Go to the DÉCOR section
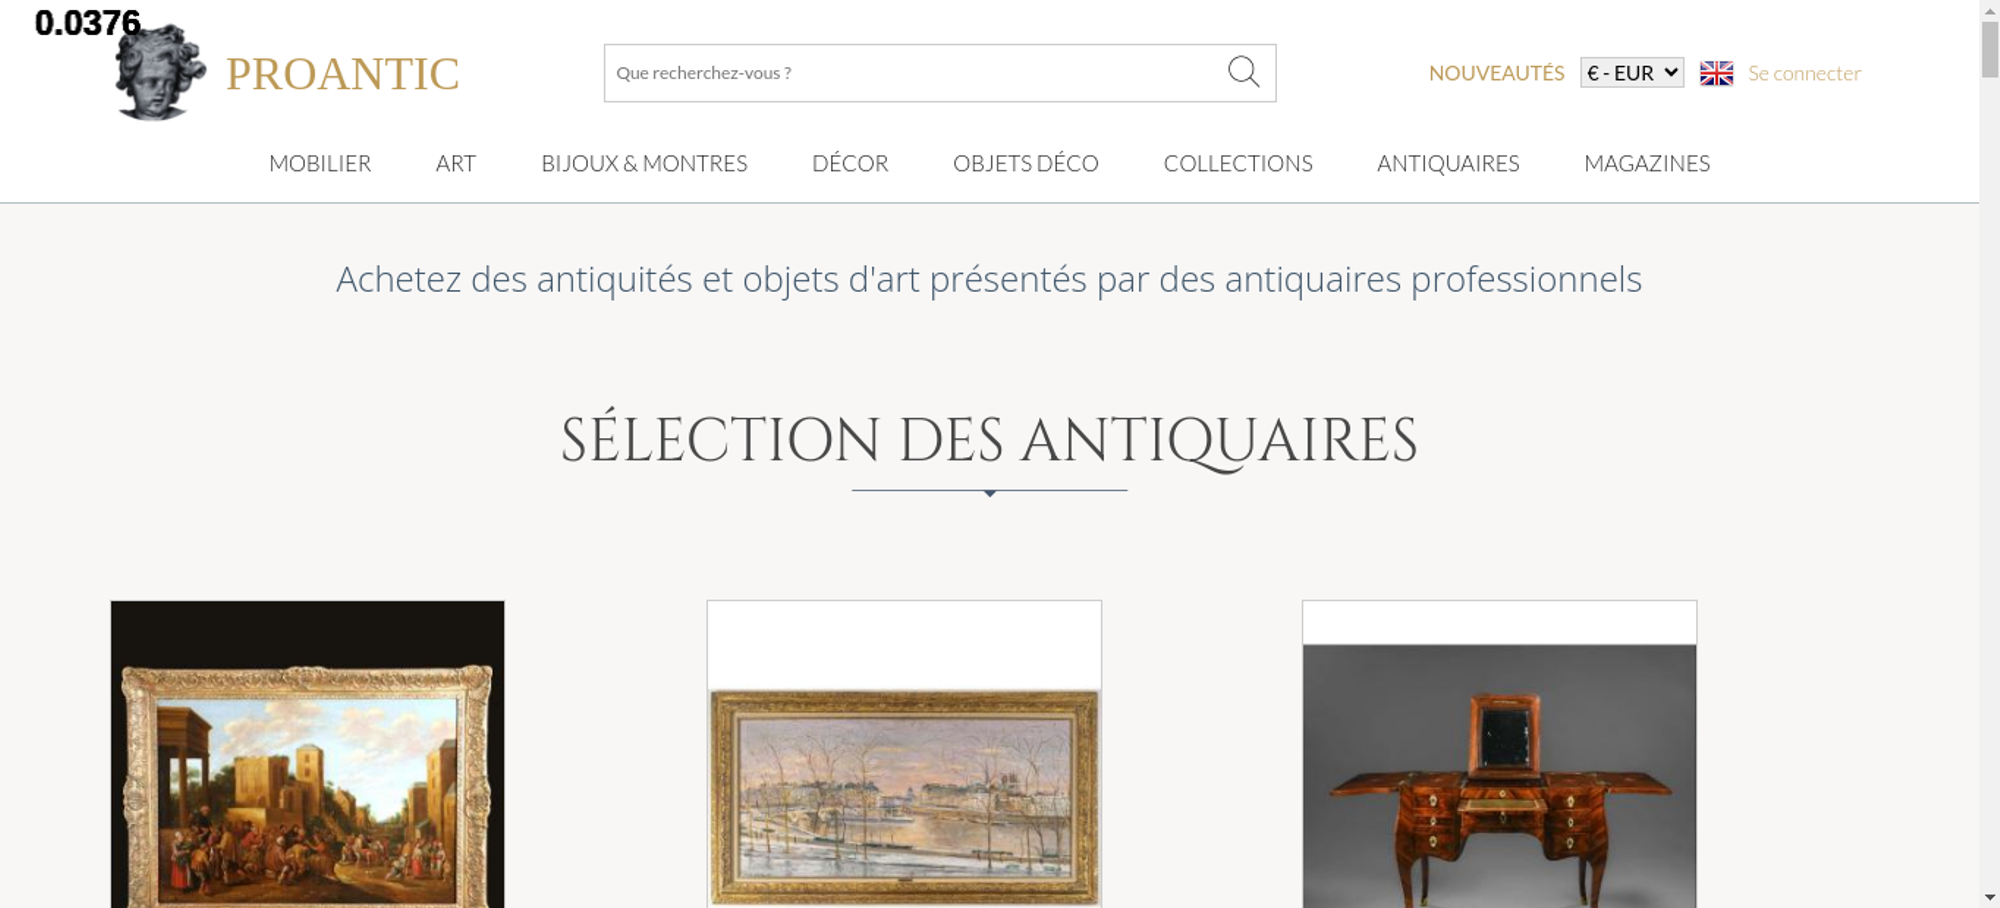This screenshot has height=908, width=2000. (x=850, y=163)
